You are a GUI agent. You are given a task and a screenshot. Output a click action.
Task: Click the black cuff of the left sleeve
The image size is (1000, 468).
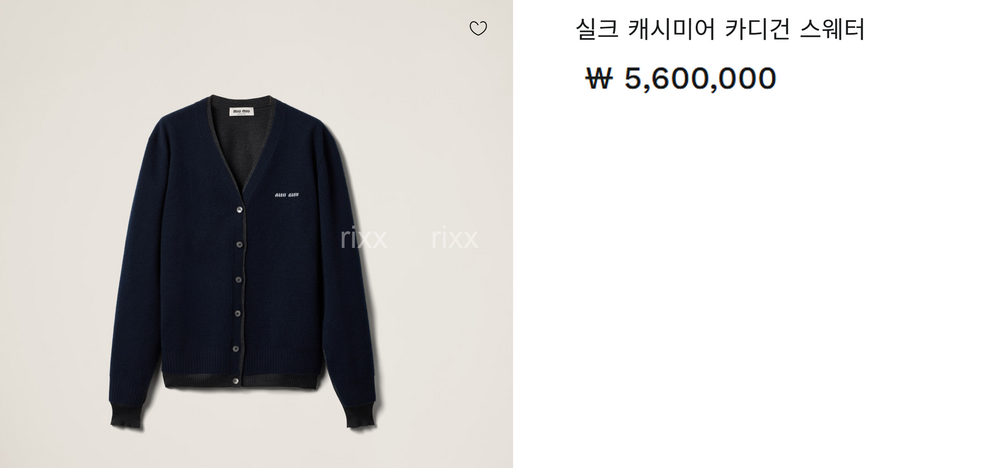(x=126, y=415)
